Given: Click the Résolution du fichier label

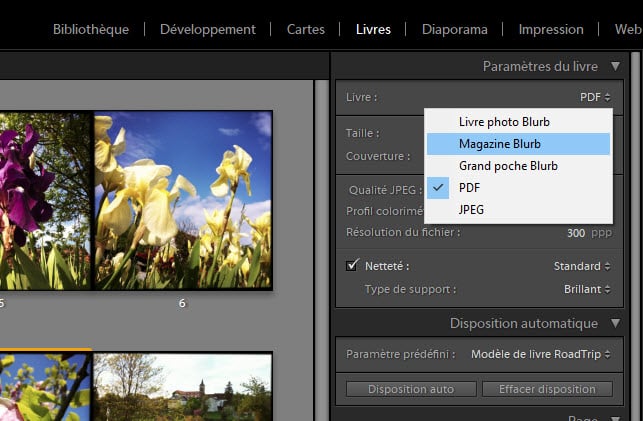Looking at the screenshot, I should (x=403, y=232).
